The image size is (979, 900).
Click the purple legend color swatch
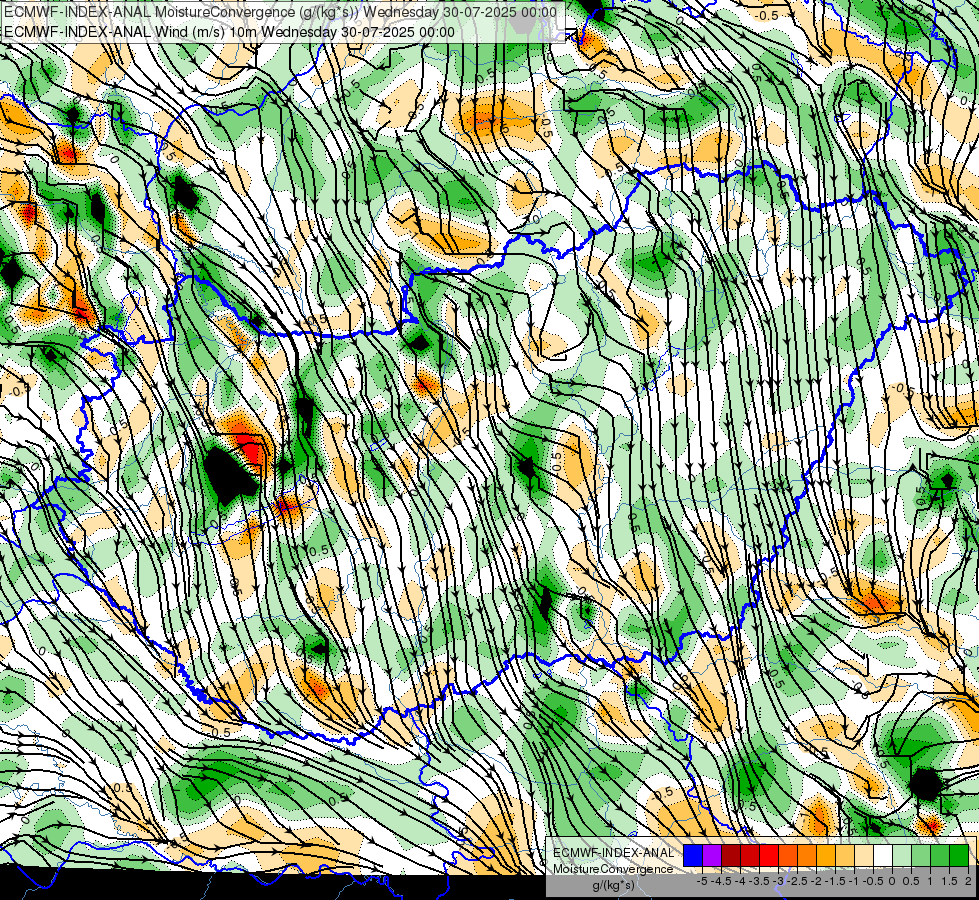712,855
